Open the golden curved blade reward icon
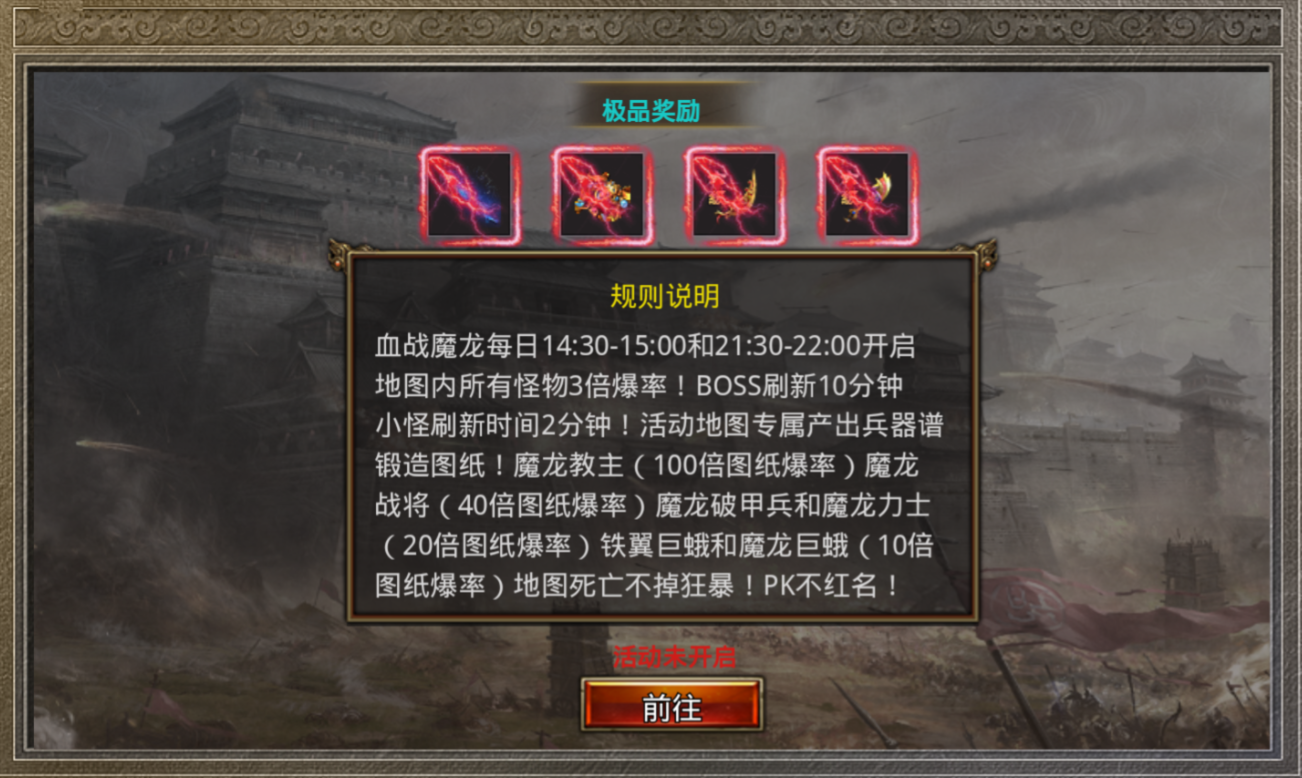The width and height of the screenshot is (1302, 778). tap(734, 195)
